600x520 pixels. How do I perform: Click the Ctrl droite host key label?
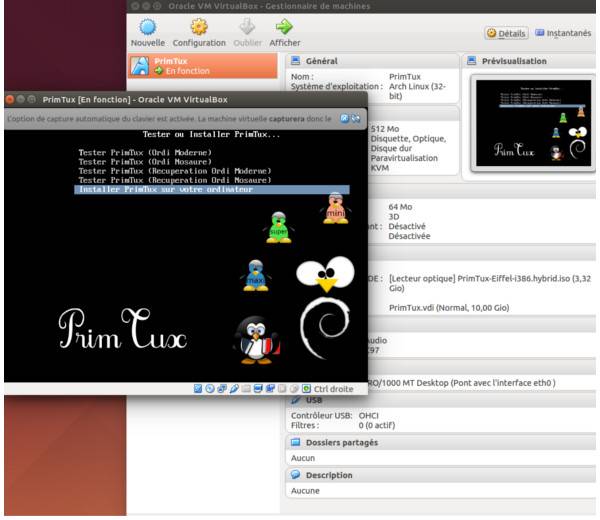[334, 389]
